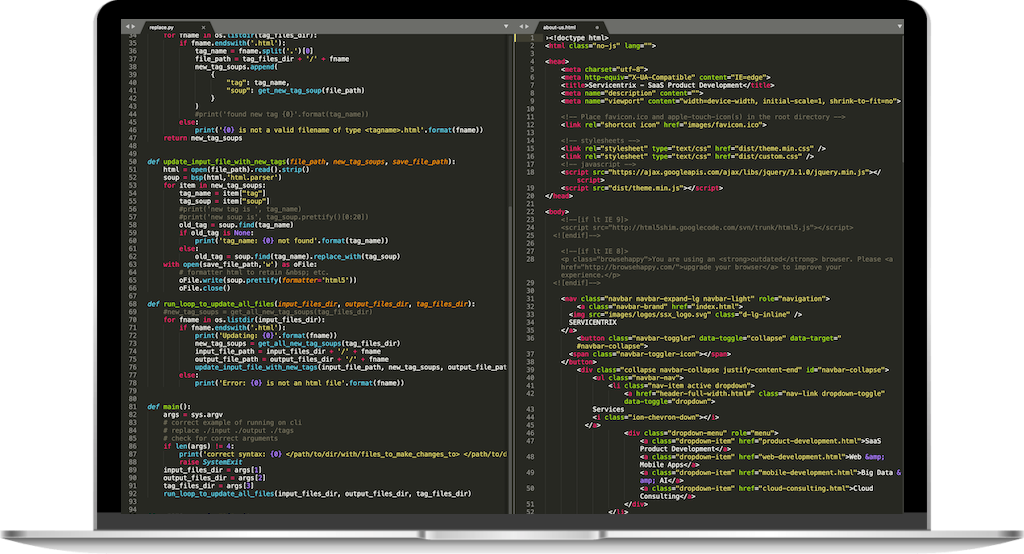Click the 'dist/theme.min.js' script line
1024x554 pixels.
[x=642, y=188]
